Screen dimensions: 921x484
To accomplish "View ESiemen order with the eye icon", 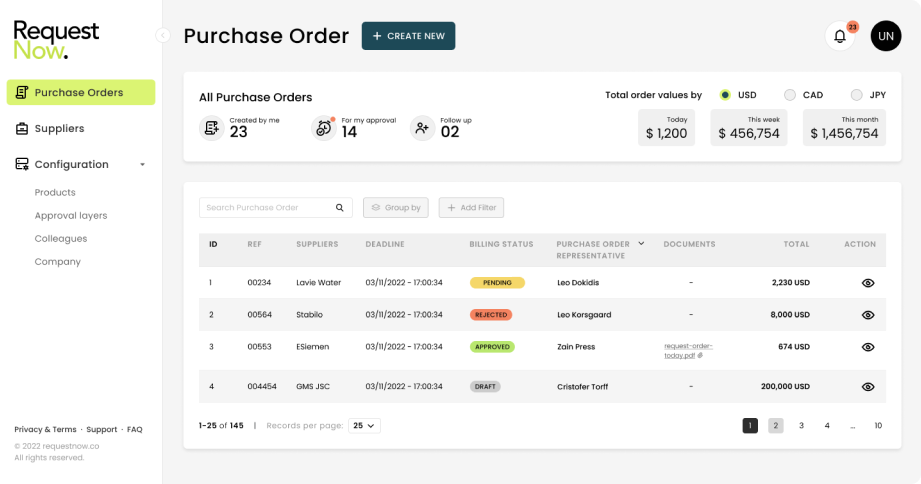I will coord(868,347).
